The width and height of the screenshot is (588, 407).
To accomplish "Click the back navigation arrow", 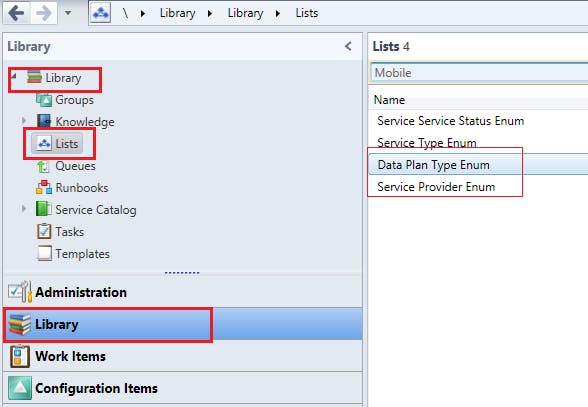I will [16, 13].
